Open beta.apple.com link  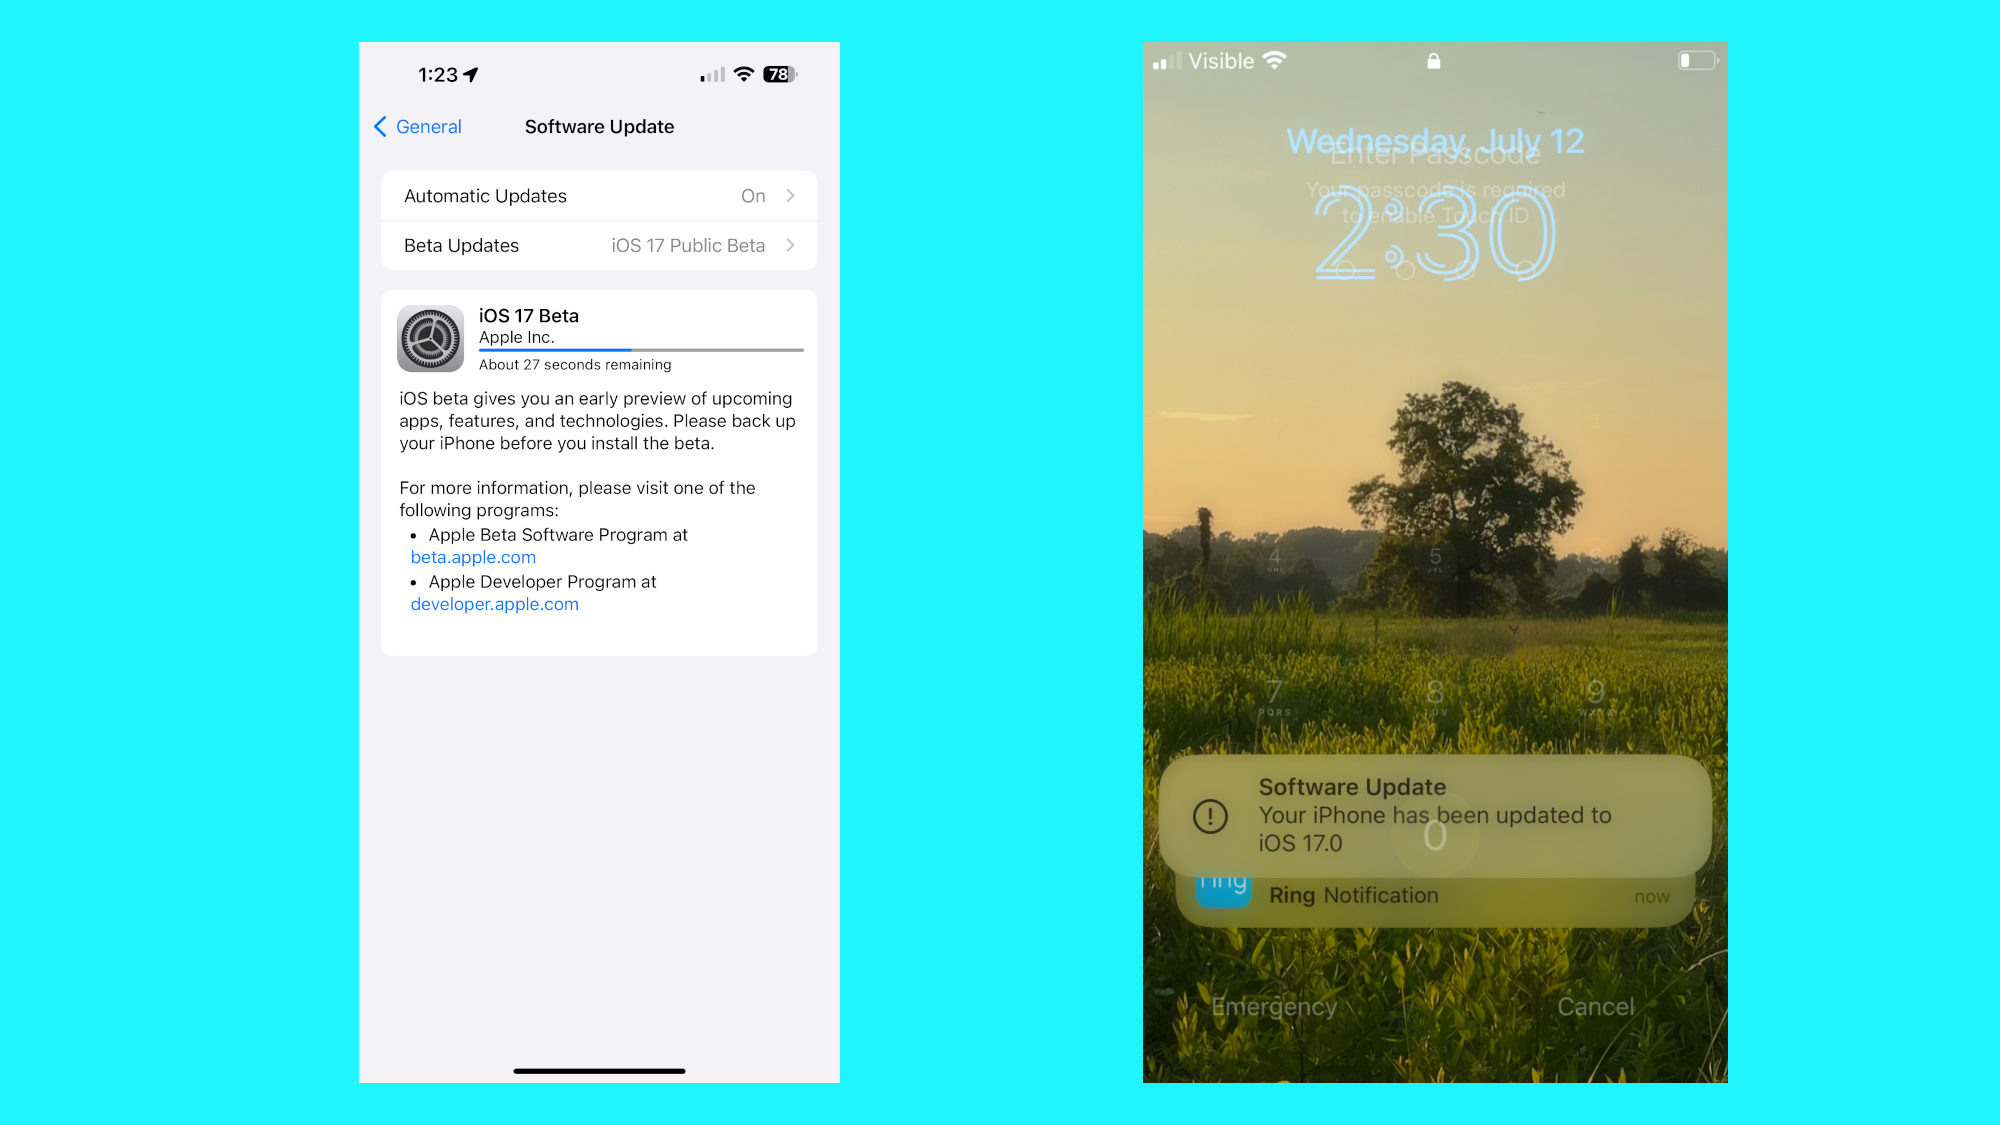(474, 556)
